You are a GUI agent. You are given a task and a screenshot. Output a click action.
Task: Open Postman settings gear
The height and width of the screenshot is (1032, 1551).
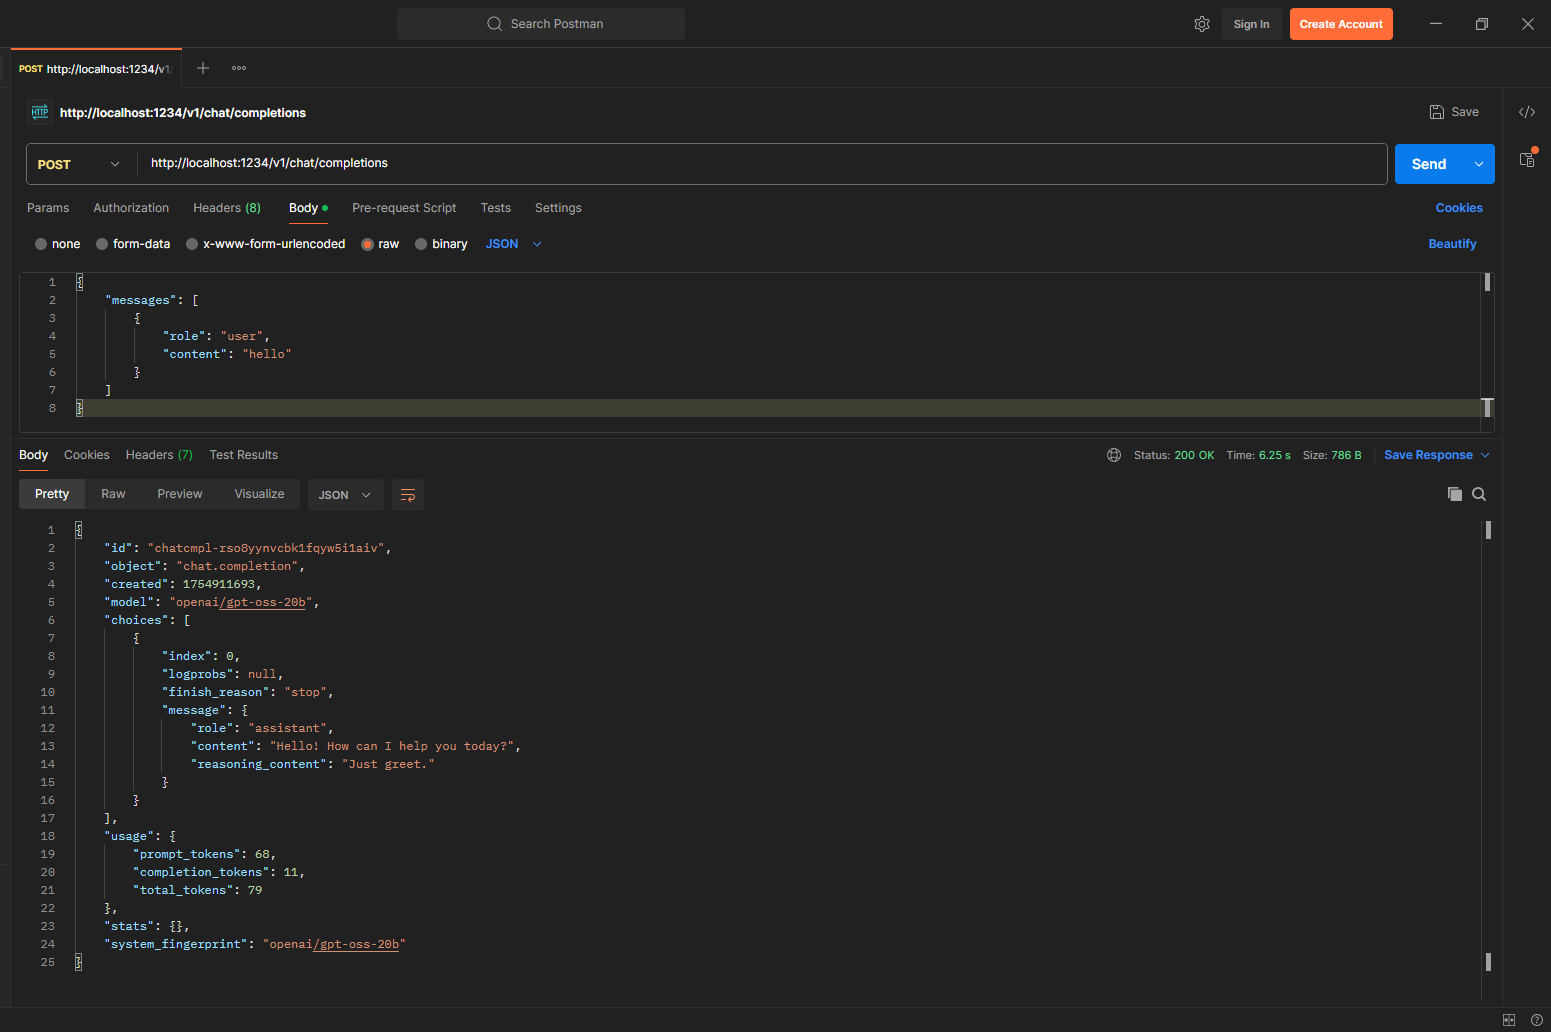[x=1202, y=23]
